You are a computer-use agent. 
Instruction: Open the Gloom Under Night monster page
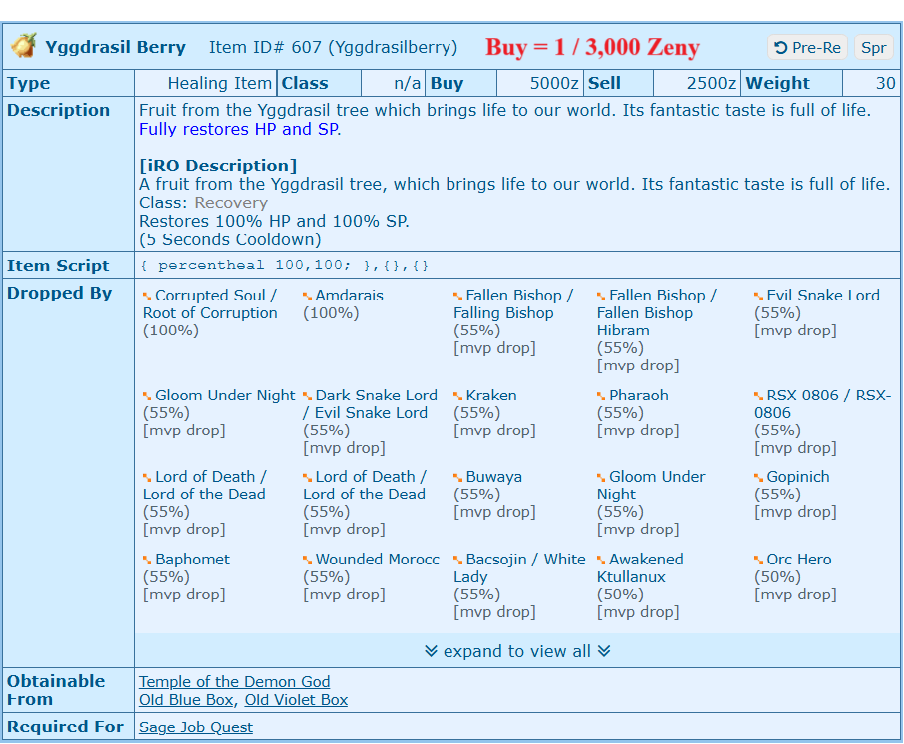pos(225,396)
